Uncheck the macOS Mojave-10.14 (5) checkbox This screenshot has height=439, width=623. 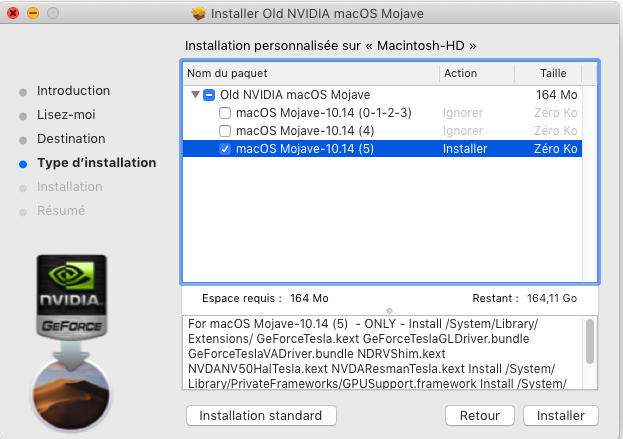click(225, 149)
